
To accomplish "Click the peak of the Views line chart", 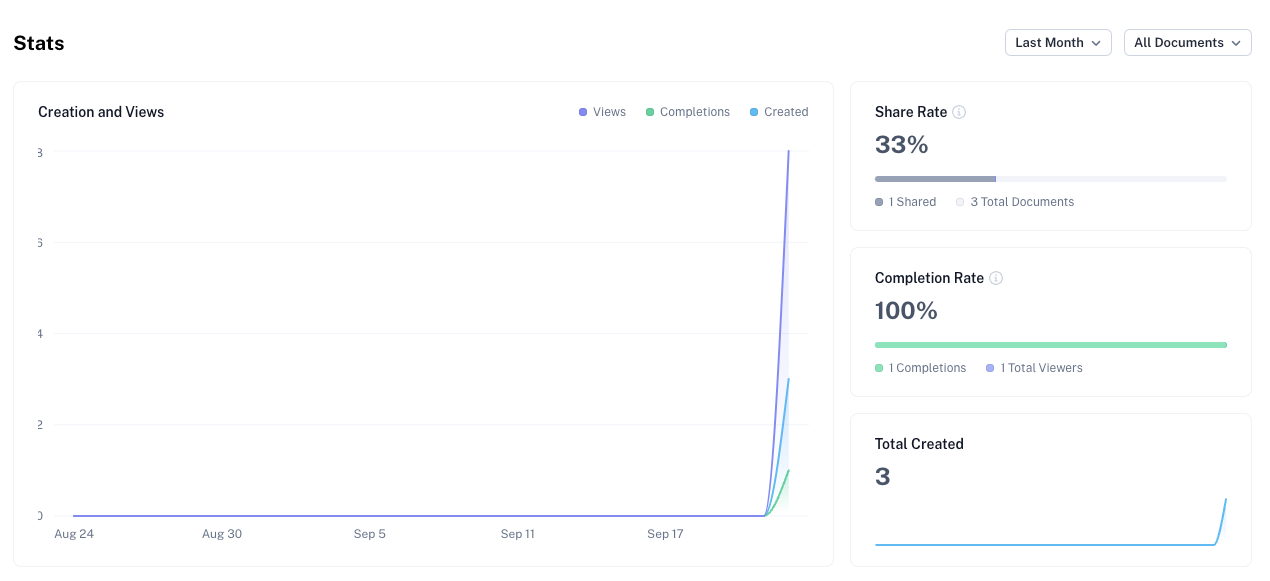I will (788, 152).
